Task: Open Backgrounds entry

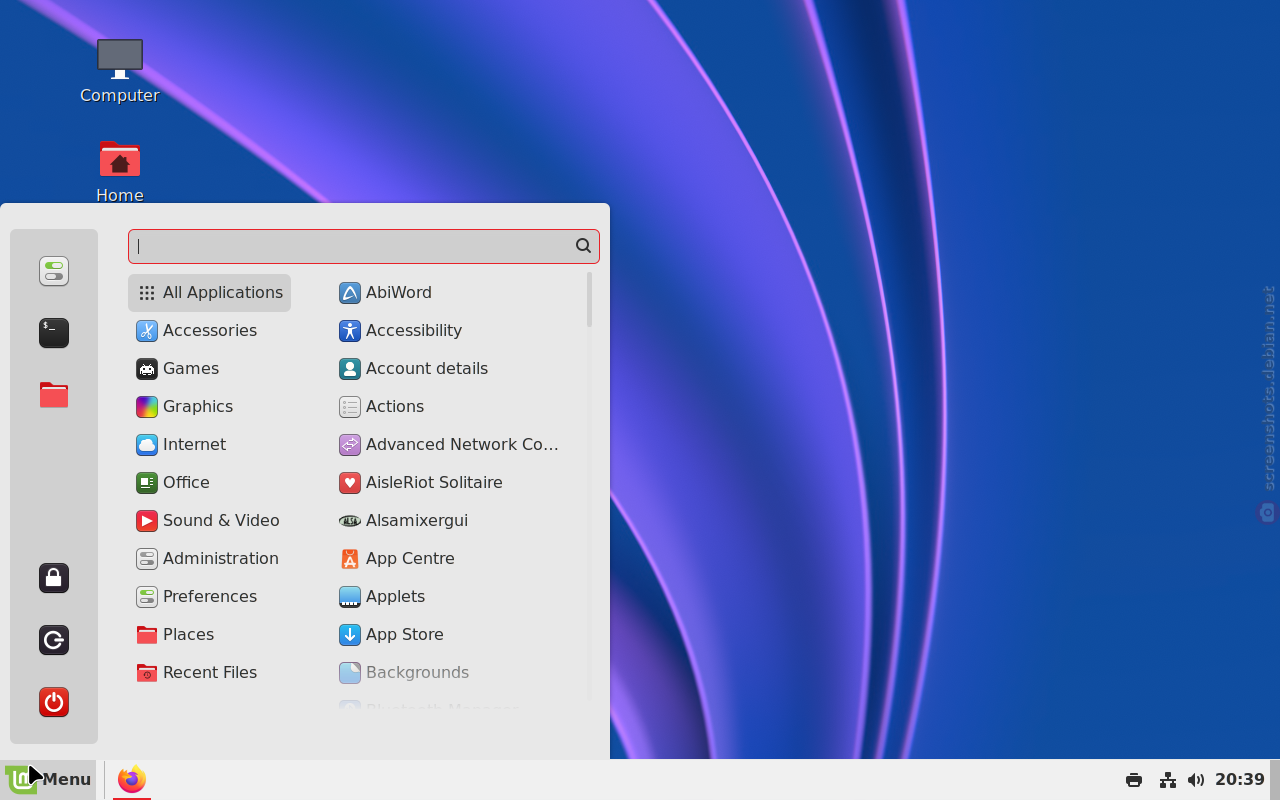Action: coord(450,673)
